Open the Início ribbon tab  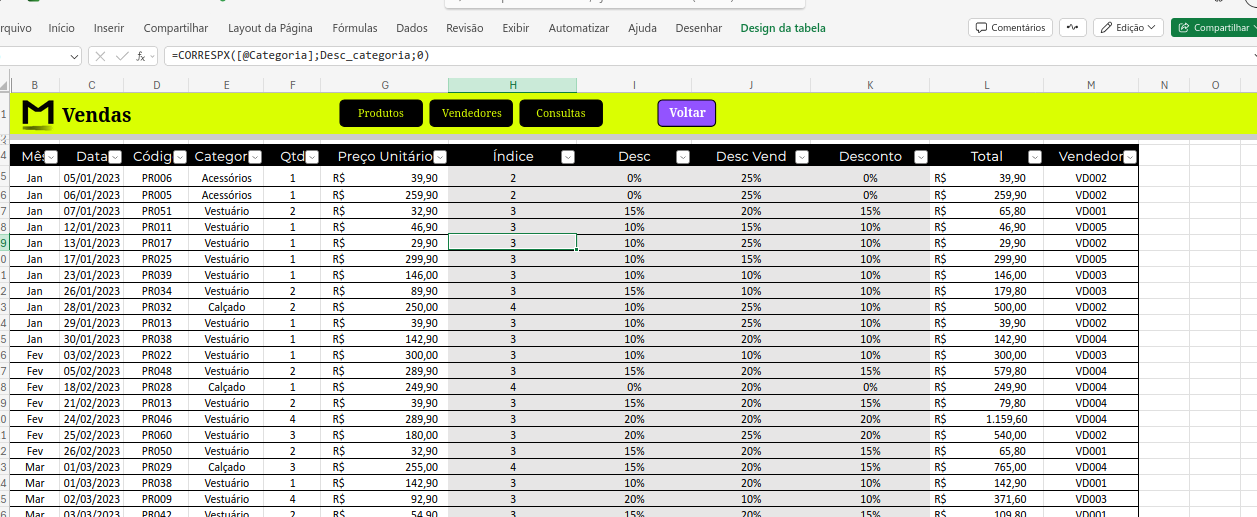tap(61, 28)
